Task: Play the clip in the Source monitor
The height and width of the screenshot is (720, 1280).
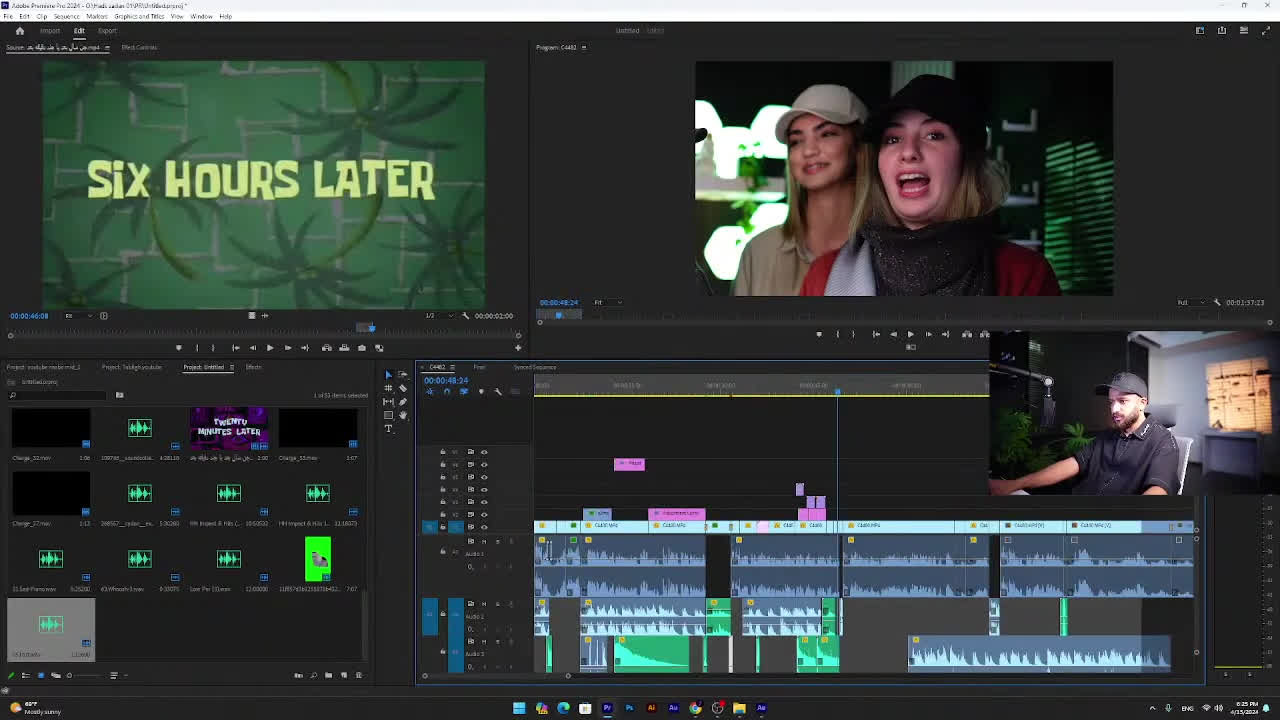Action: pyautogui.click(x=269, y=348)
